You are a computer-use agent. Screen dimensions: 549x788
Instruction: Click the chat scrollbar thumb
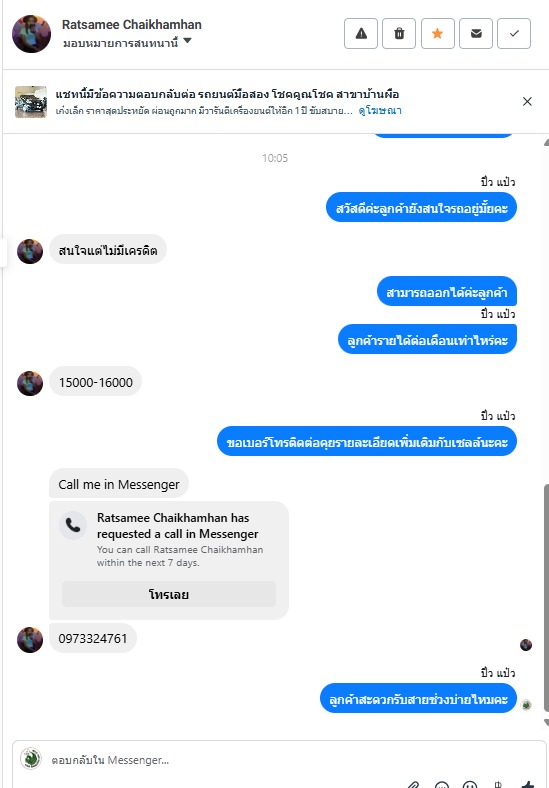[546, 598]
